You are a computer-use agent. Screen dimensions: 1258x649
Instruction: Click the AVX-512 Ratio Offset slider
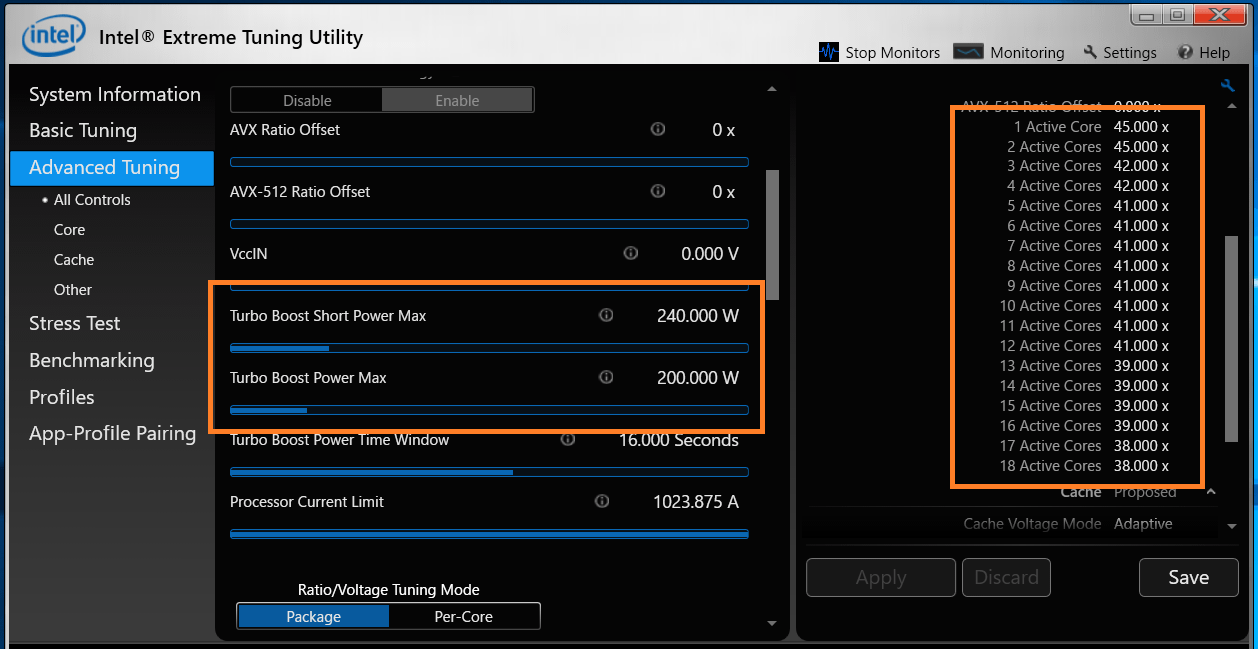tap(489, 224)
